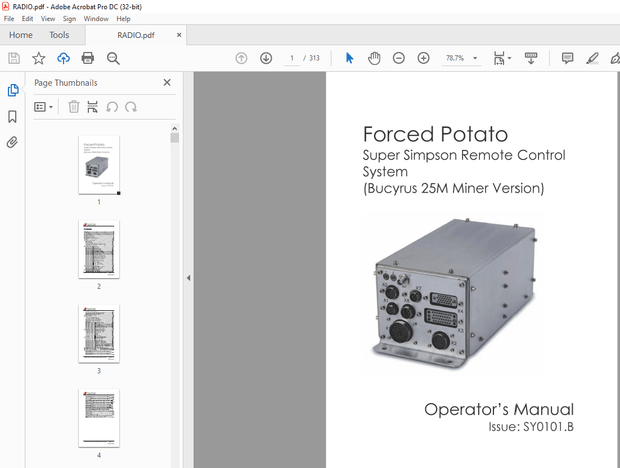Open the thumbnails options menu
Viewport: 620px width, 468px height.
[x=43, y=107]
